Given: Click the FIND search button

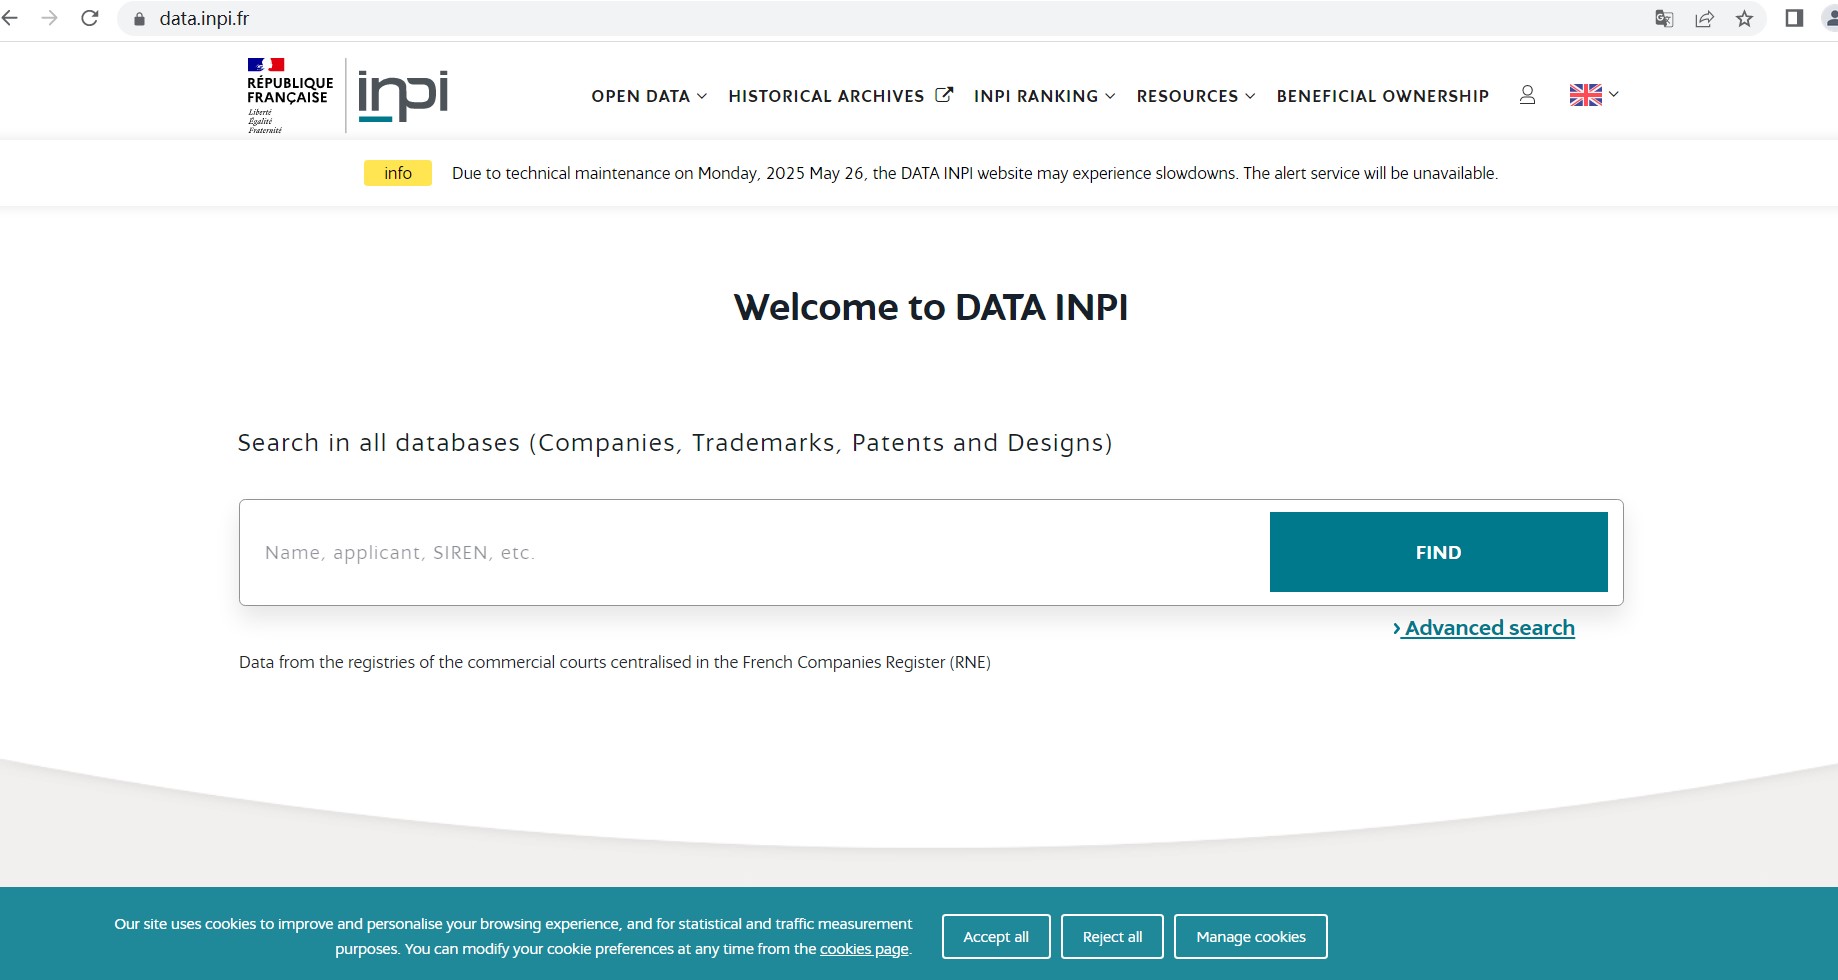Looking at the screenshot, I should [x=1438, y=552].
